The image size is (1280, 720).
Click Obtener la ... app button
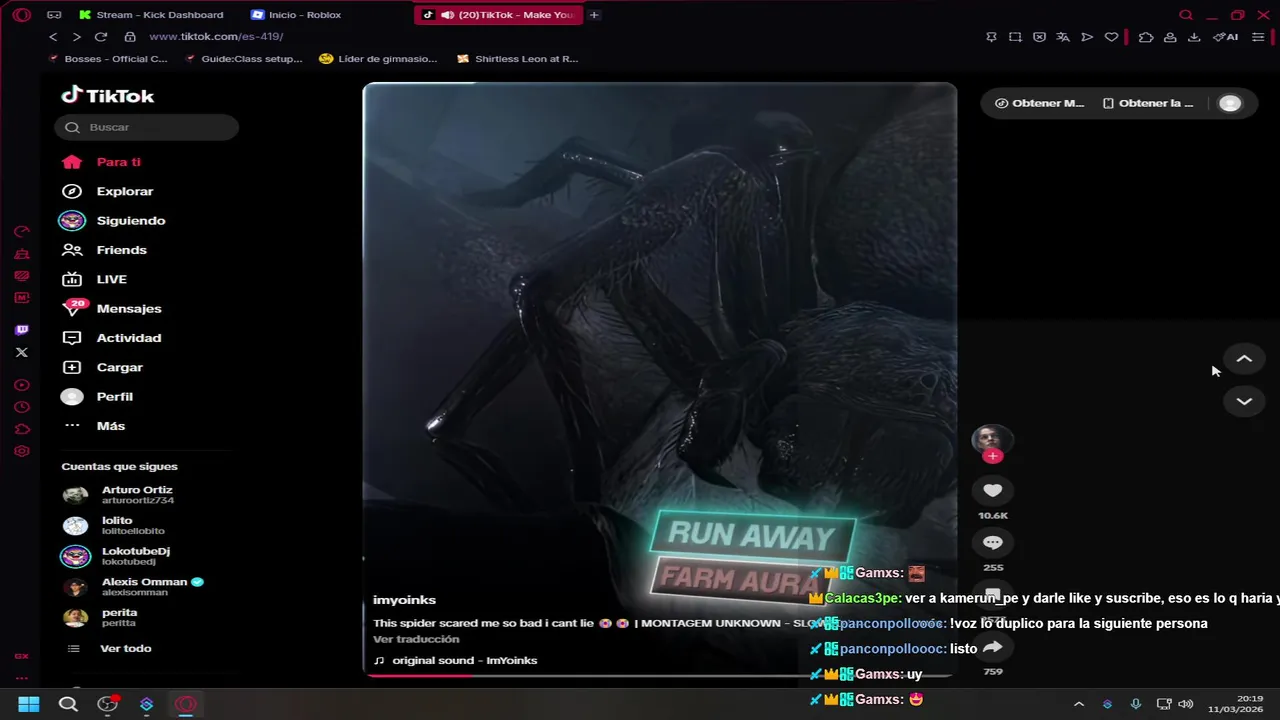1148,103
